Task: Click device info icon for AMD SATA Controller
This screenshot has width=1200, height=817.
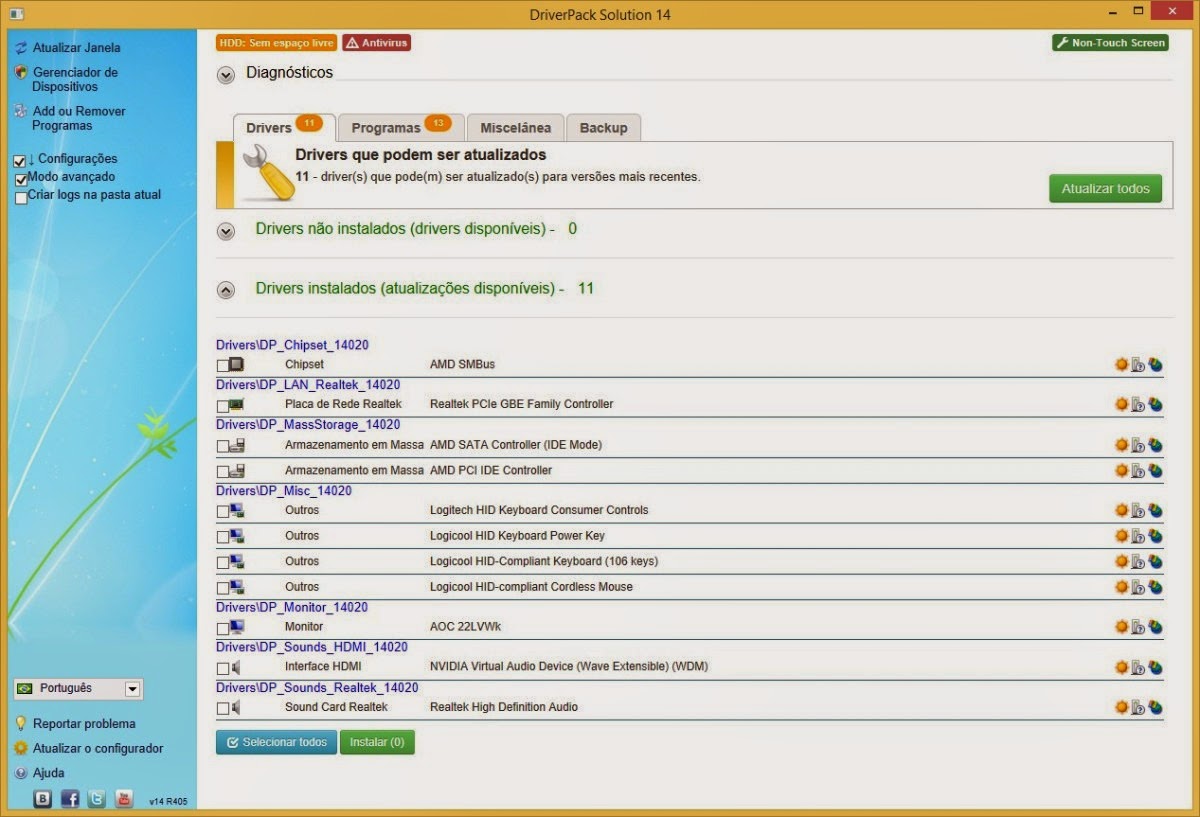Action: click(1138, 445)
